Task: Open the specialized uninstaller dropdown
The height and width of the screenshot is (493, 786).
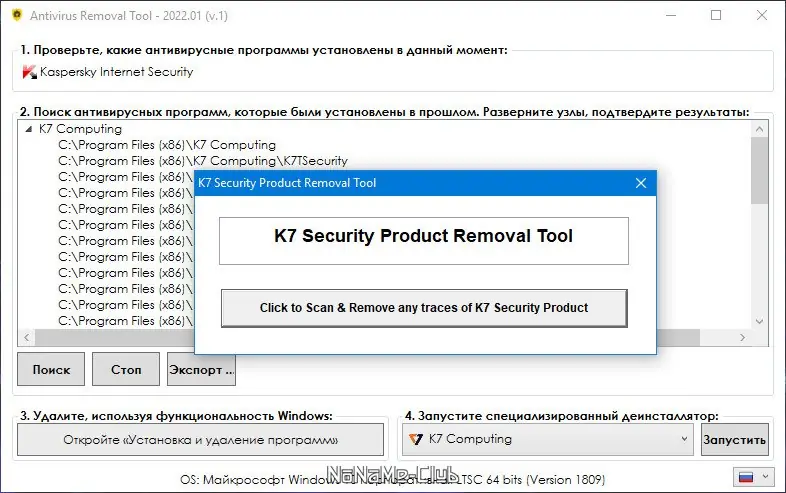Action: point(684,439)
